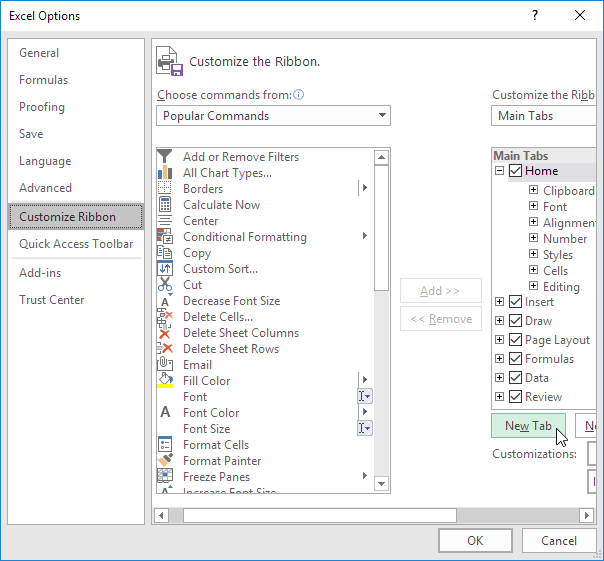The image size is (604, 561).
Task: Disable the Formulas tab checkbox
Action: [516, 359]
